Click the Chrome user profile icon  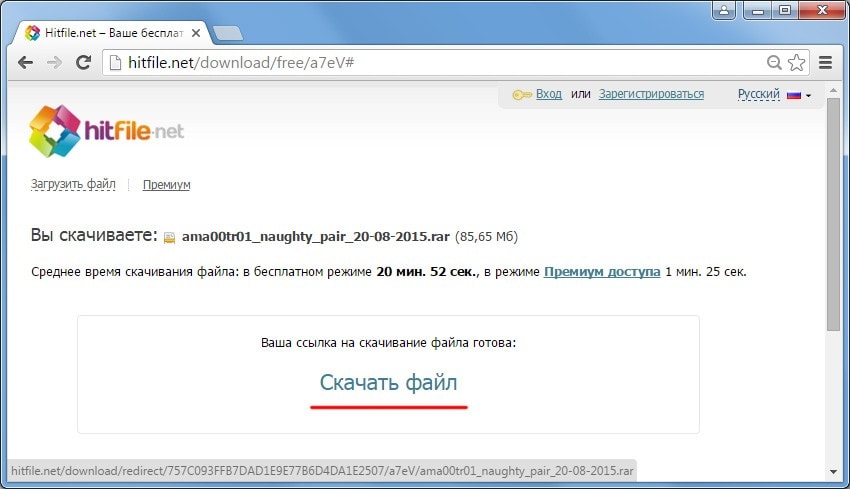coord(724,10)
